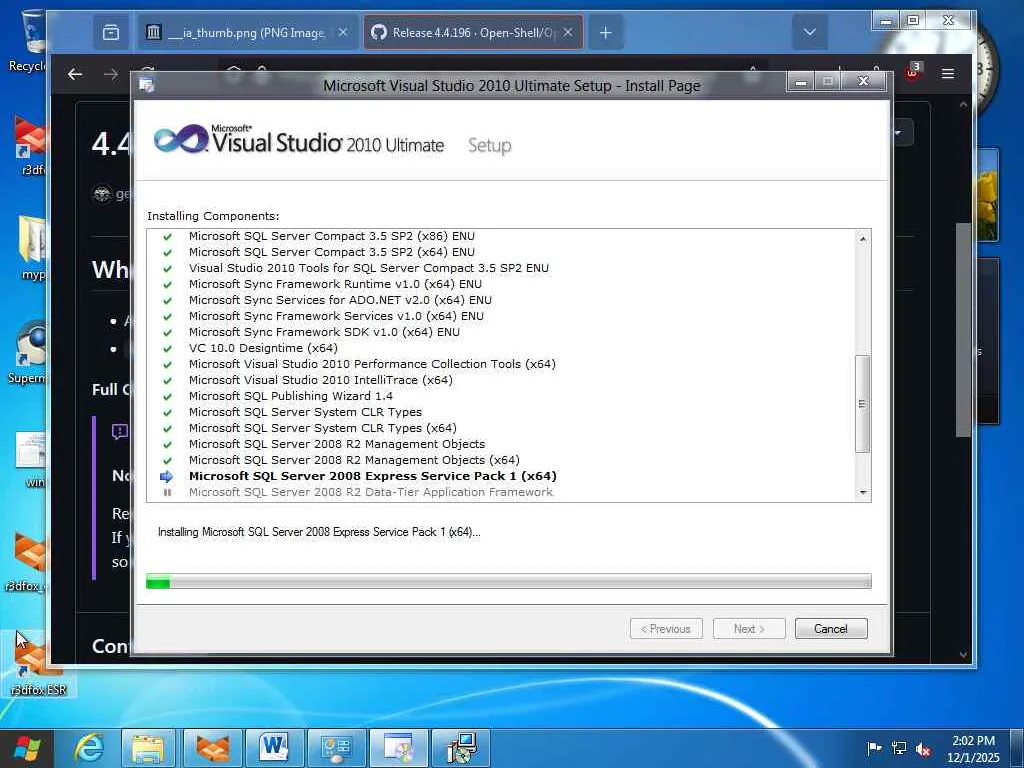Click green checkmark beside VC 10.0 Designtime
The image size is (1024, 768).
(167, 349)
